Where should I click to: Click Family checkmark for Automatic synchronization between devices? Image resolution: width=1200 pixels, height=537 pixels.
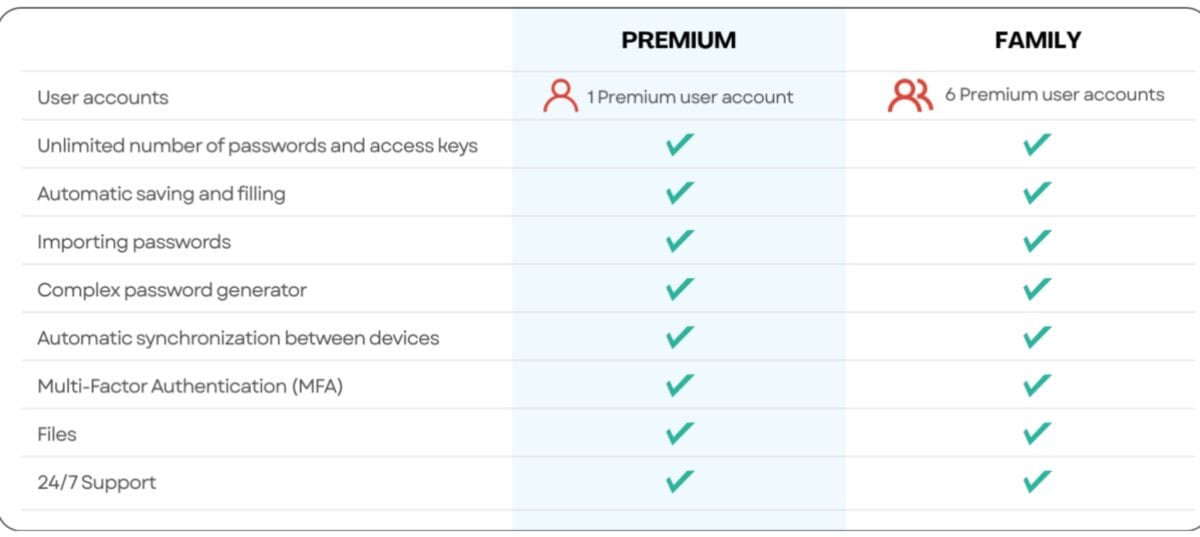pos(1037,337)
